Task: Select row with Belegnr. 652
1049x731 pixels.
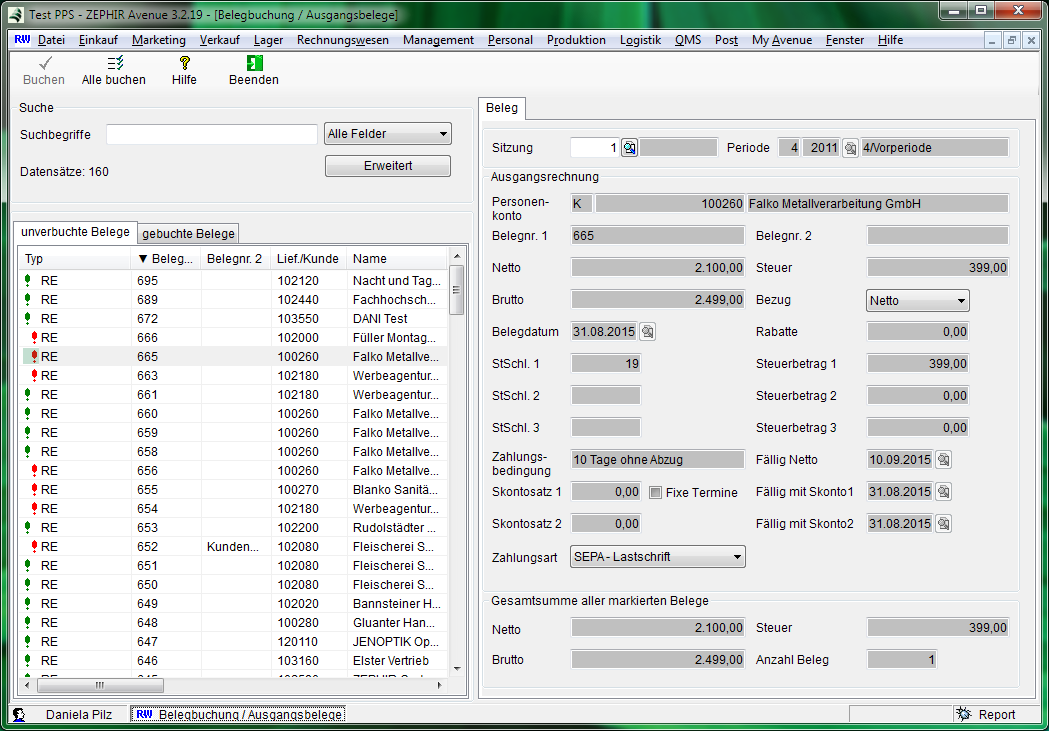Action: click(x=148, y=547)
